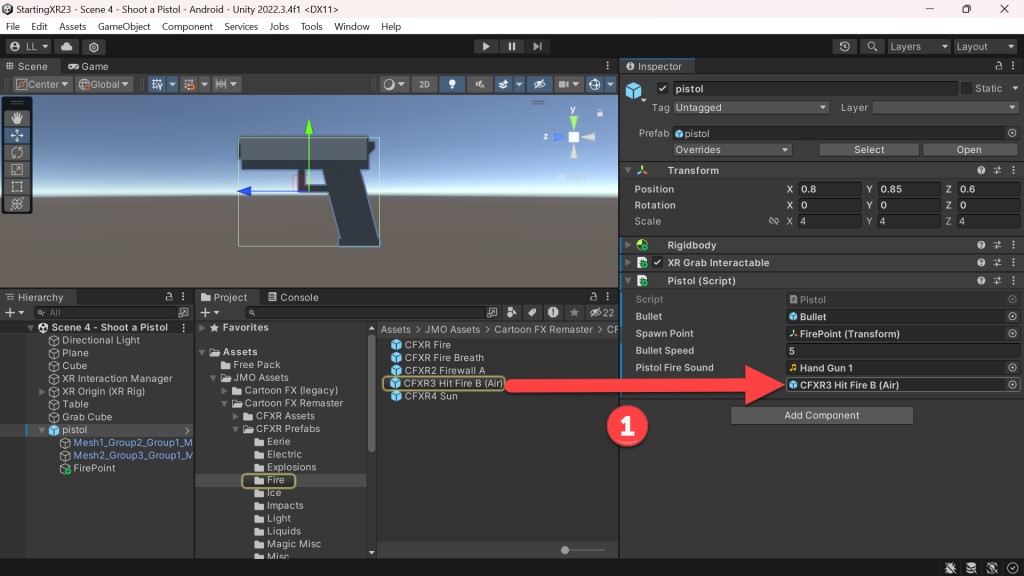Lock the Inspector panel
Viewport: 1024px width, 576px height.
(999, 66)
